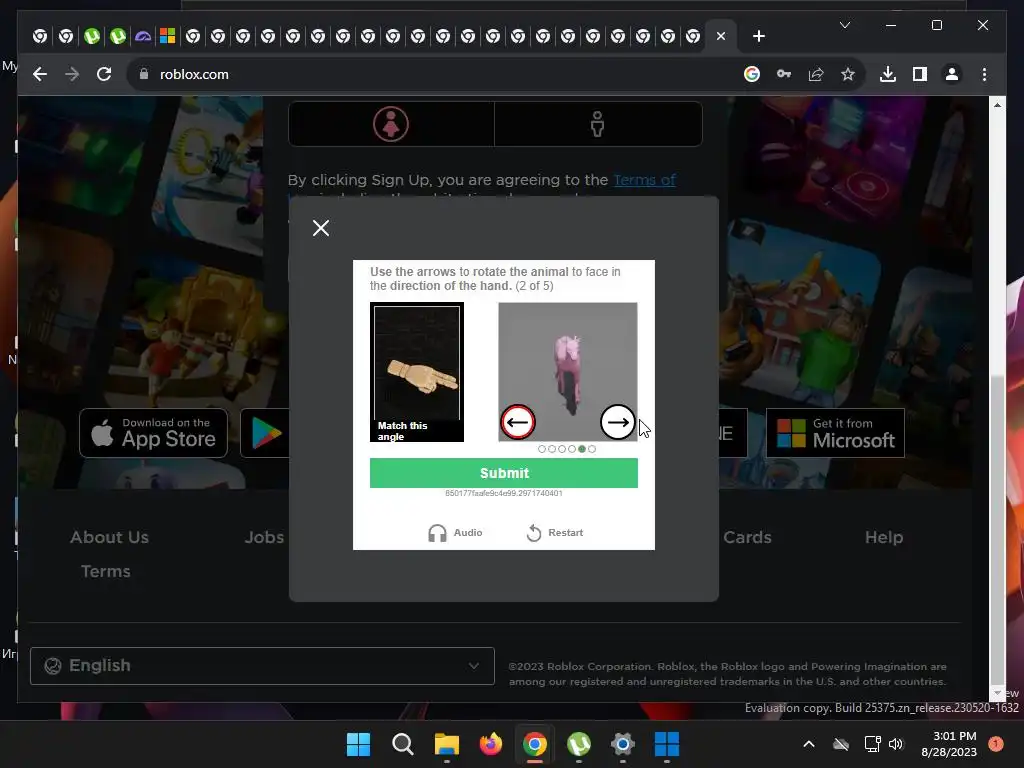Open Firefox from the taskbar
1024x768 pixels.
pos(490,744)
